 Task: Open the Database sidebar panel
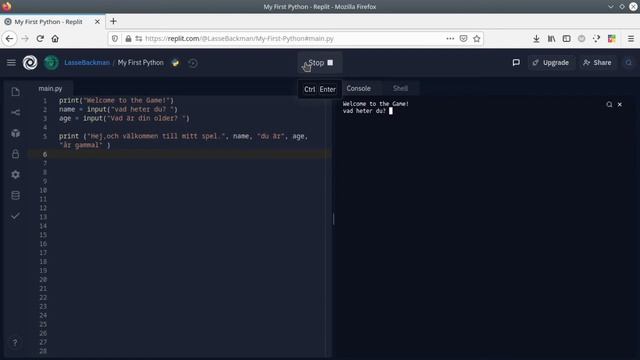(x=16, y=196)
